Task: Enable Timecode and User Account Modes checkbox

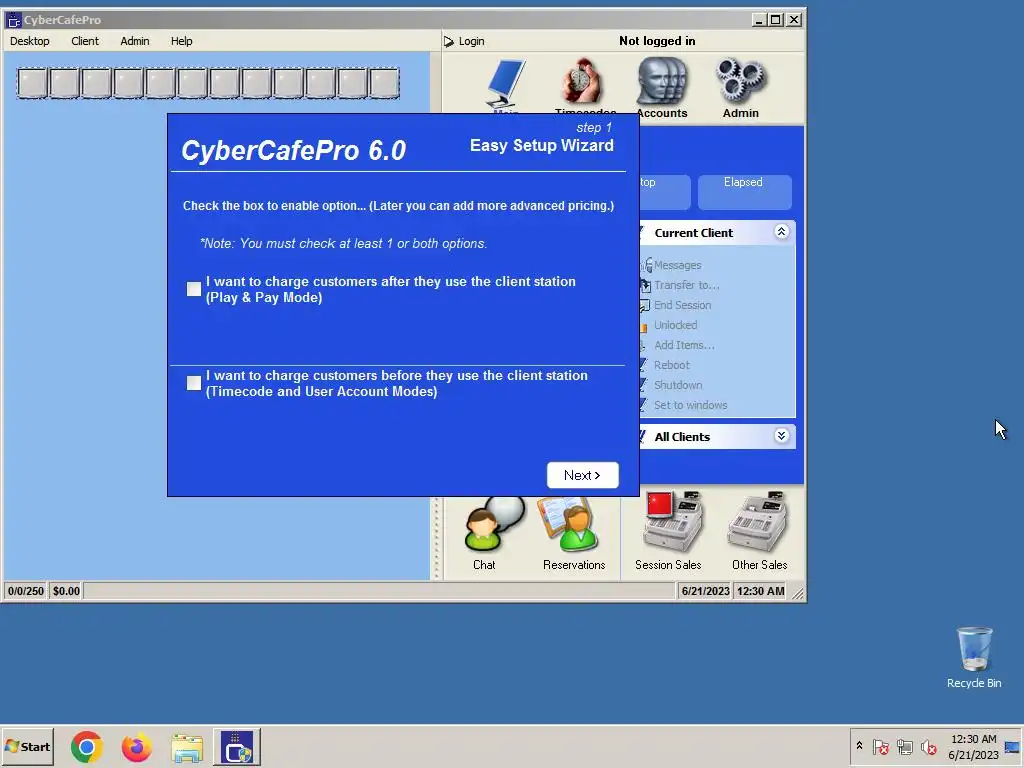Action: (x=194, y=383)
